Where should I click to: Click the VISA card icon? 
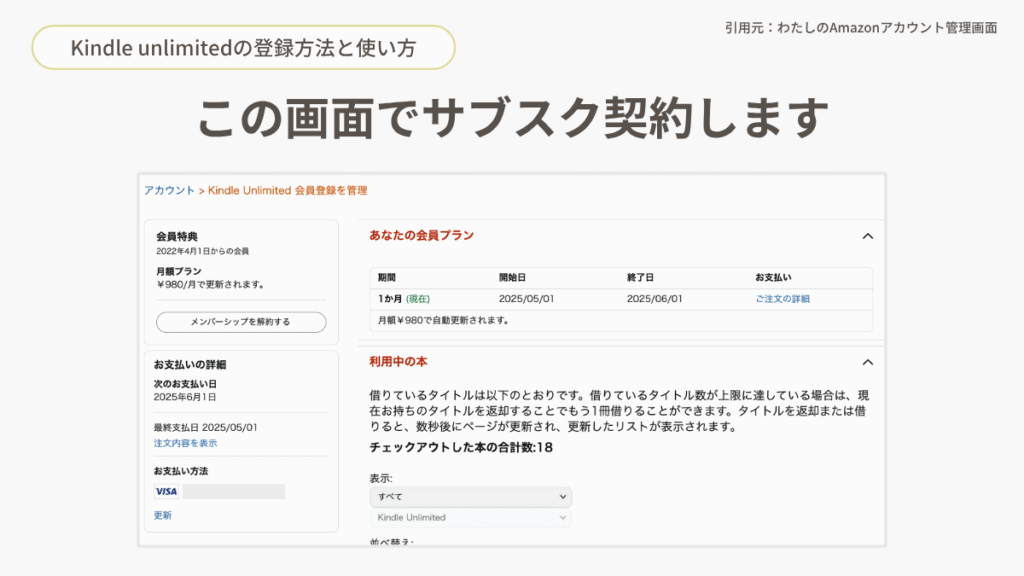[166, 491]
